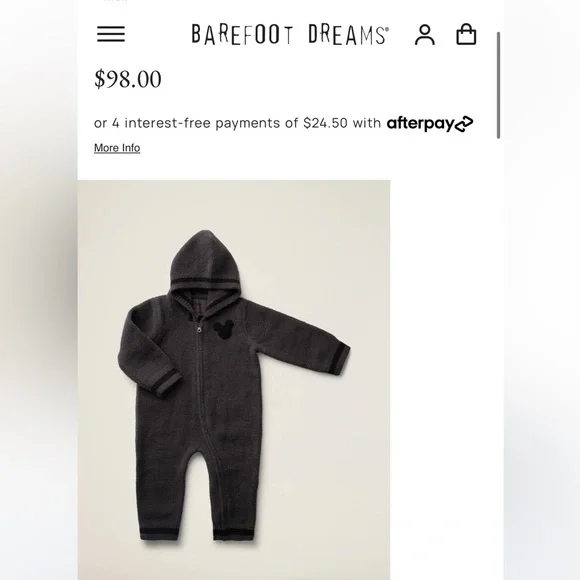
Task: Open the user account icon
Action: pos(425,35)
